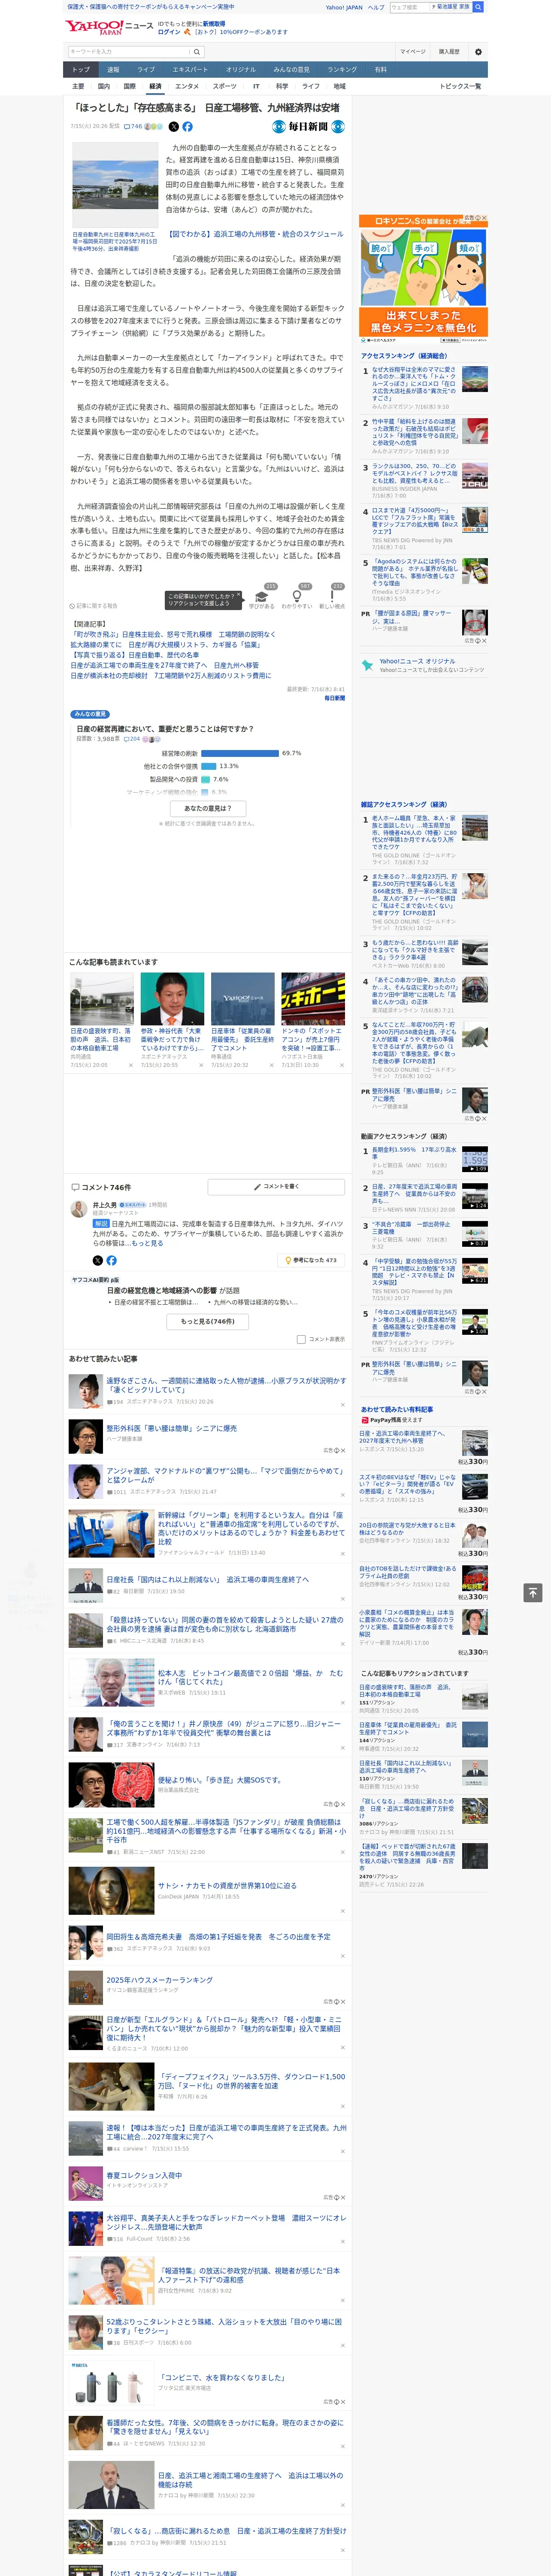The height and width of the screenshot is (2576, 551).
Task: Open expert 井上久男 avatar
Action: (79, 1209)
